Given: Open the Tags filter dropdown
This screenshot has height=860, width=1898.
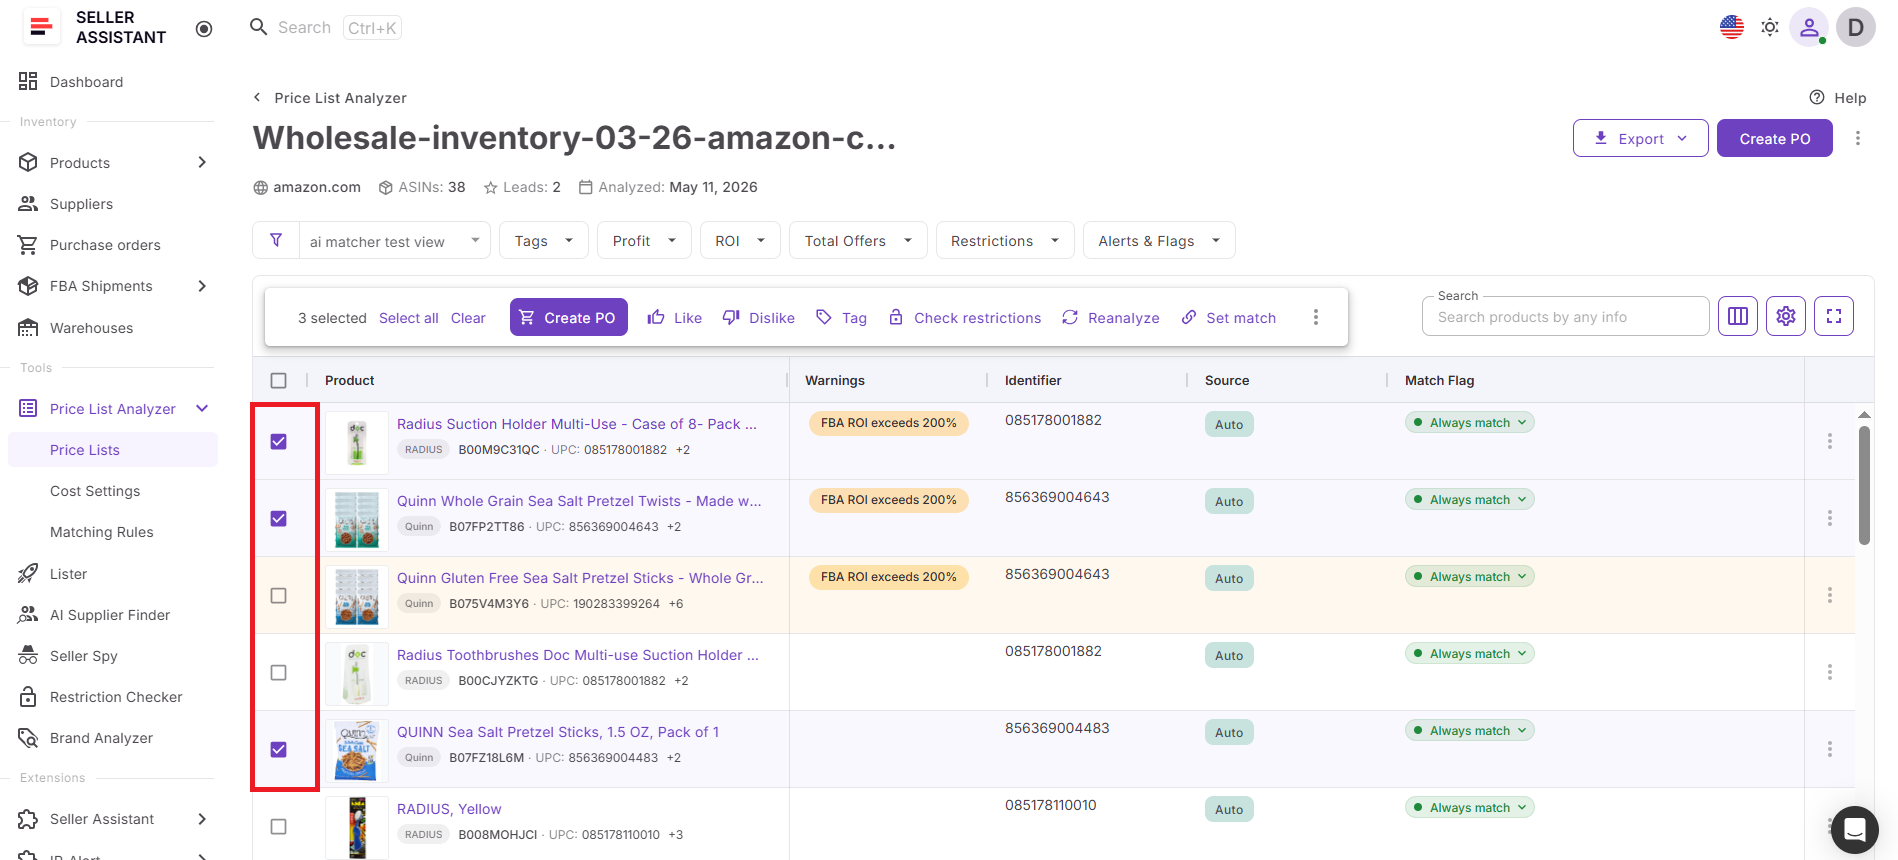Looking at the screenshot, I should (544, 240).
